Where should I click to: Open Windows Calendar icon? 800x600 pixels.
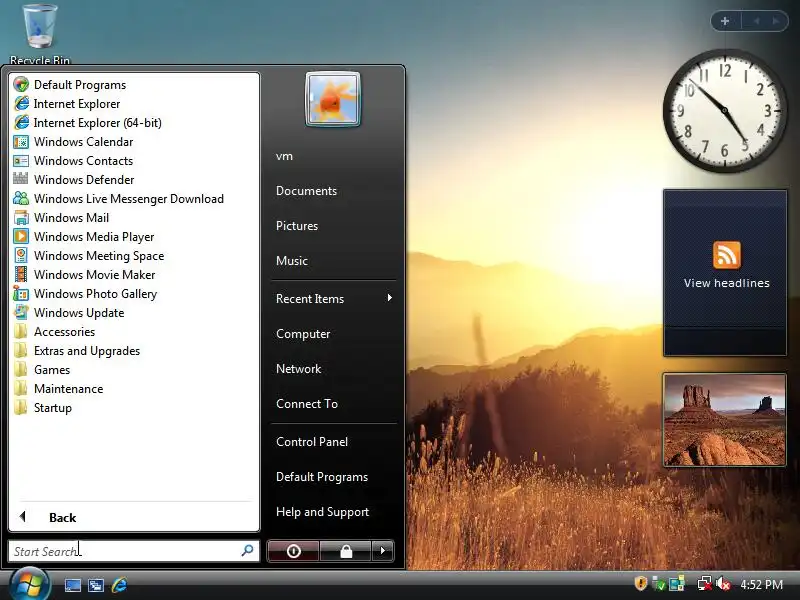tap(21, 142)
